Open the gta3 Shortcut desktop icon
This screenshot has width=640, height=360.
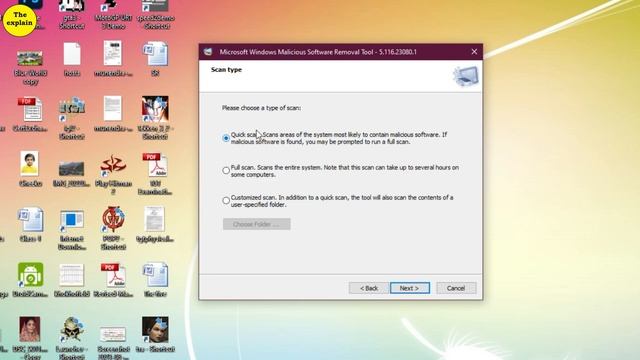(72, 15)
